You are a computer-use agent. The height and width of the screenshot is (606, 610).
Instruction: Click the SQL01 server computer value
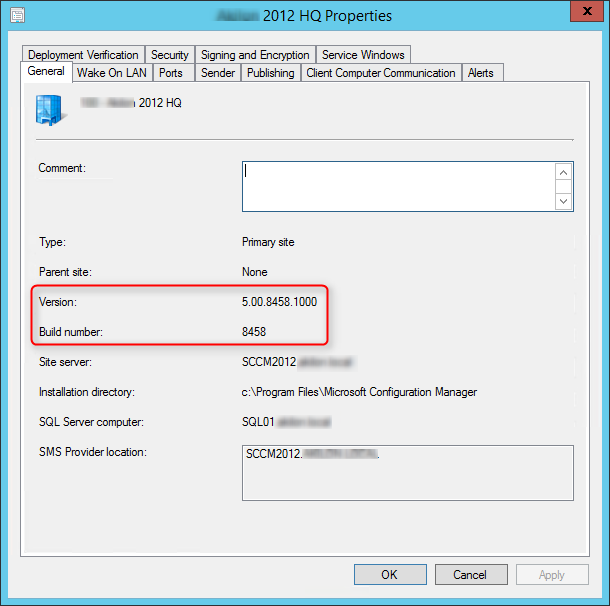click(258, 422)
